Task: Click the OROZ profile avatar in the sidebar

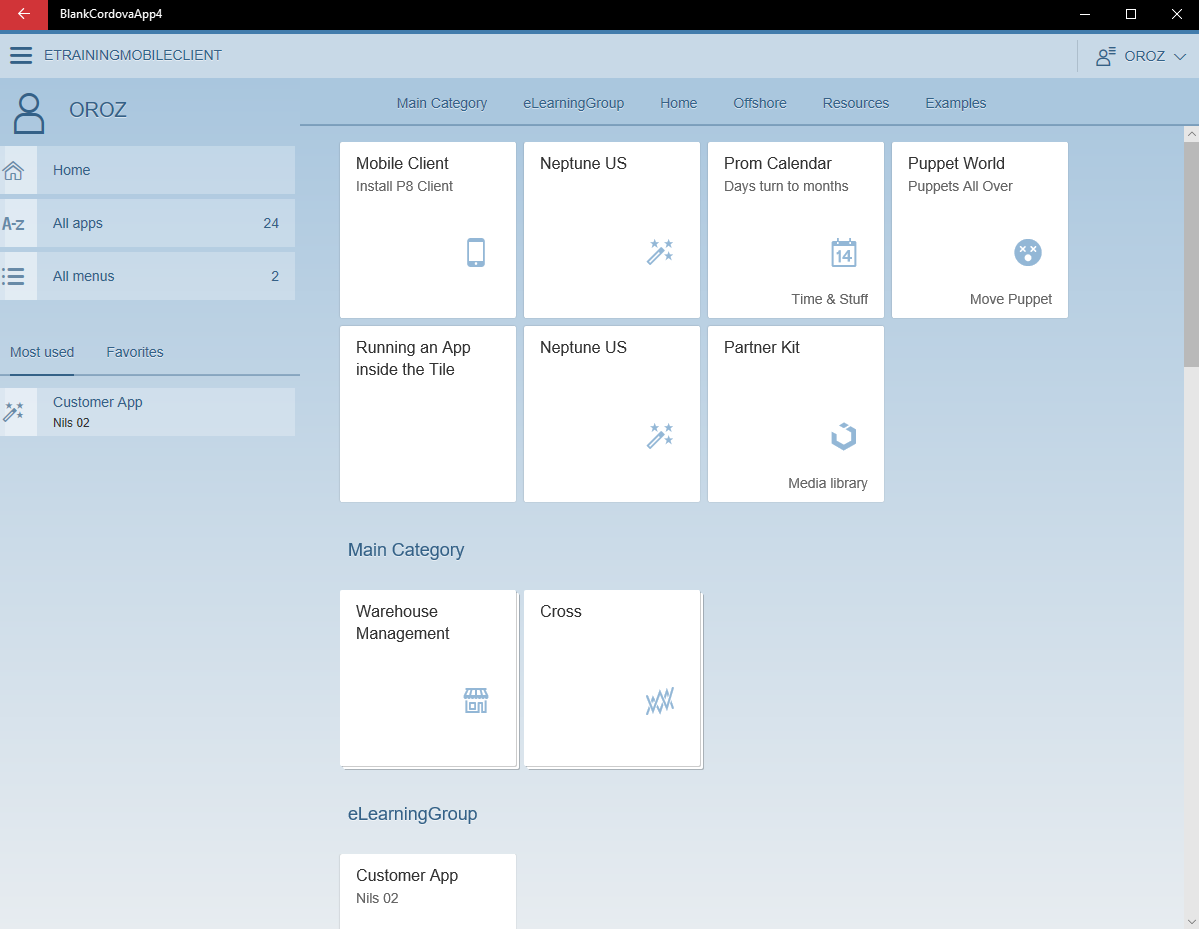Action: 28,113
